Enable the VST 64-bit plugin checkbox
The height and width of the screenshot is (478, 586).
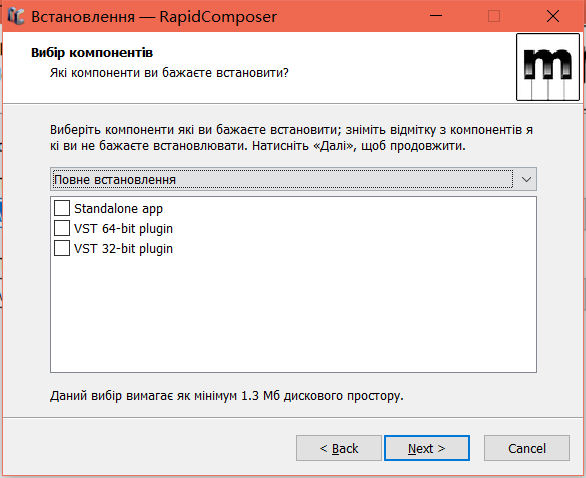point(62,228)
